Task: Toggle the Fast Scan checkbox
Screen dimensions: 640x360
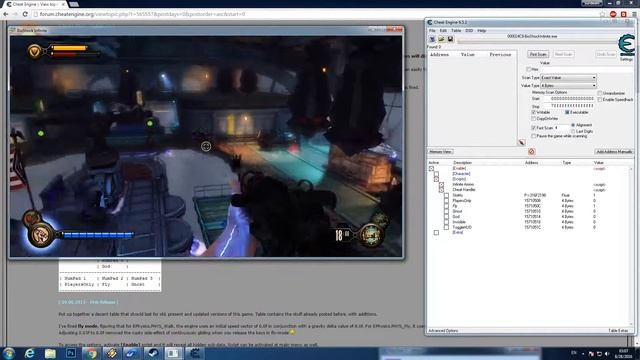Action: click(533, 128)
